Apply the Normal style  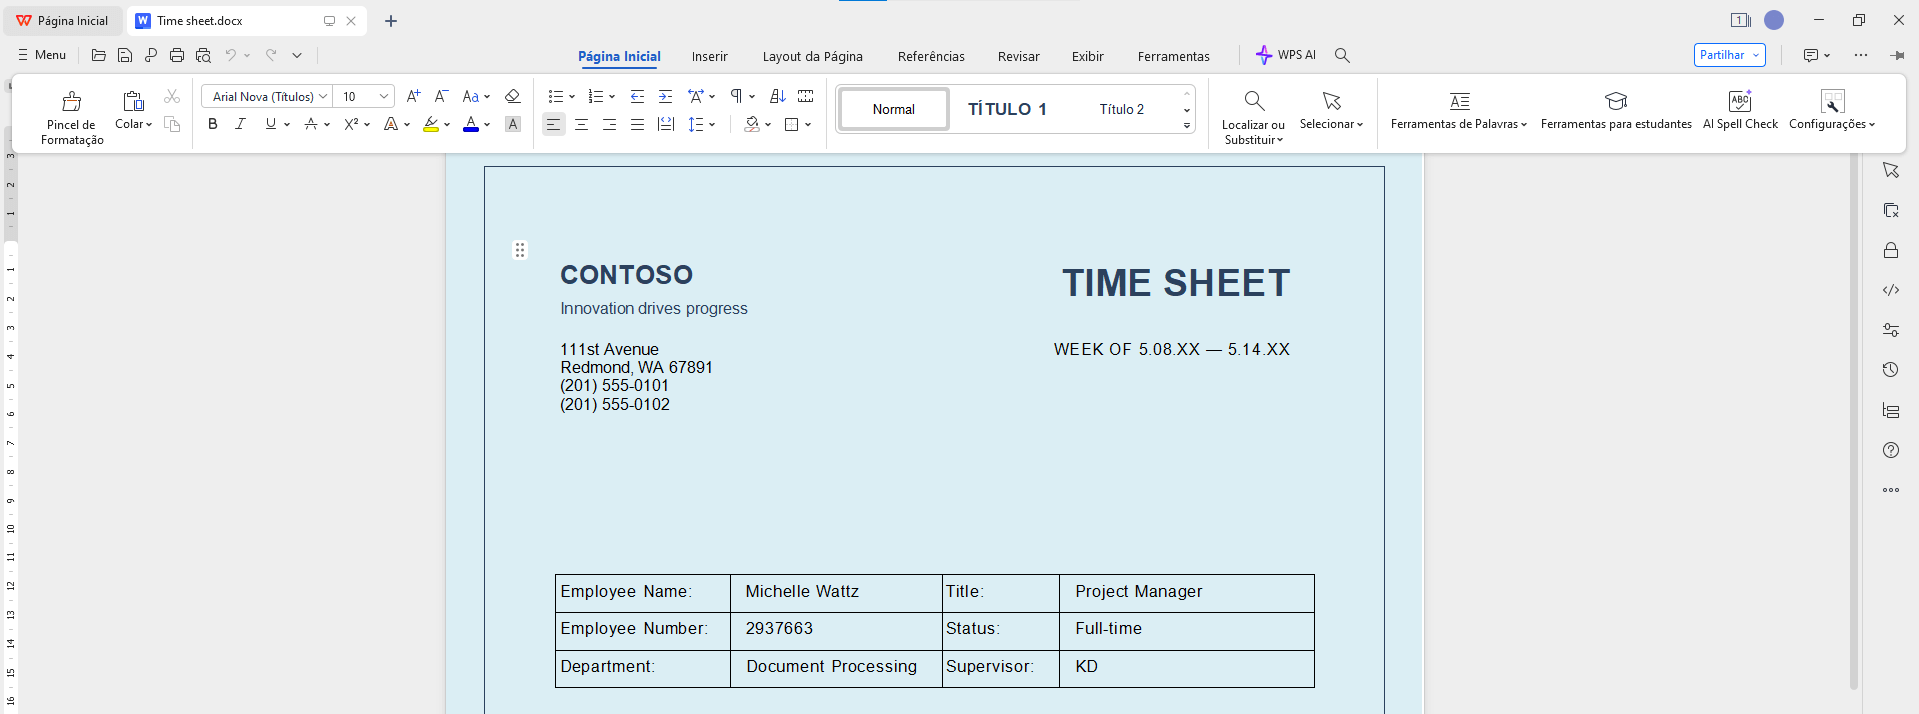point(894,109)
